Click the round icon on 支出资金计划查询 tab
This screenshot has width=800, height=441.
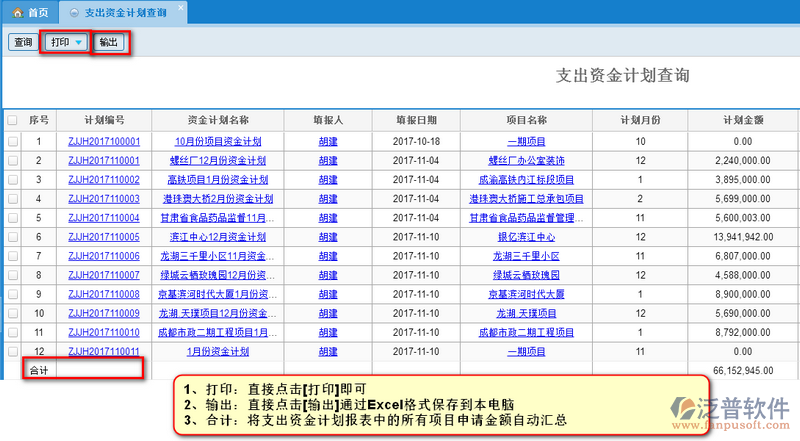coord(71,13)
